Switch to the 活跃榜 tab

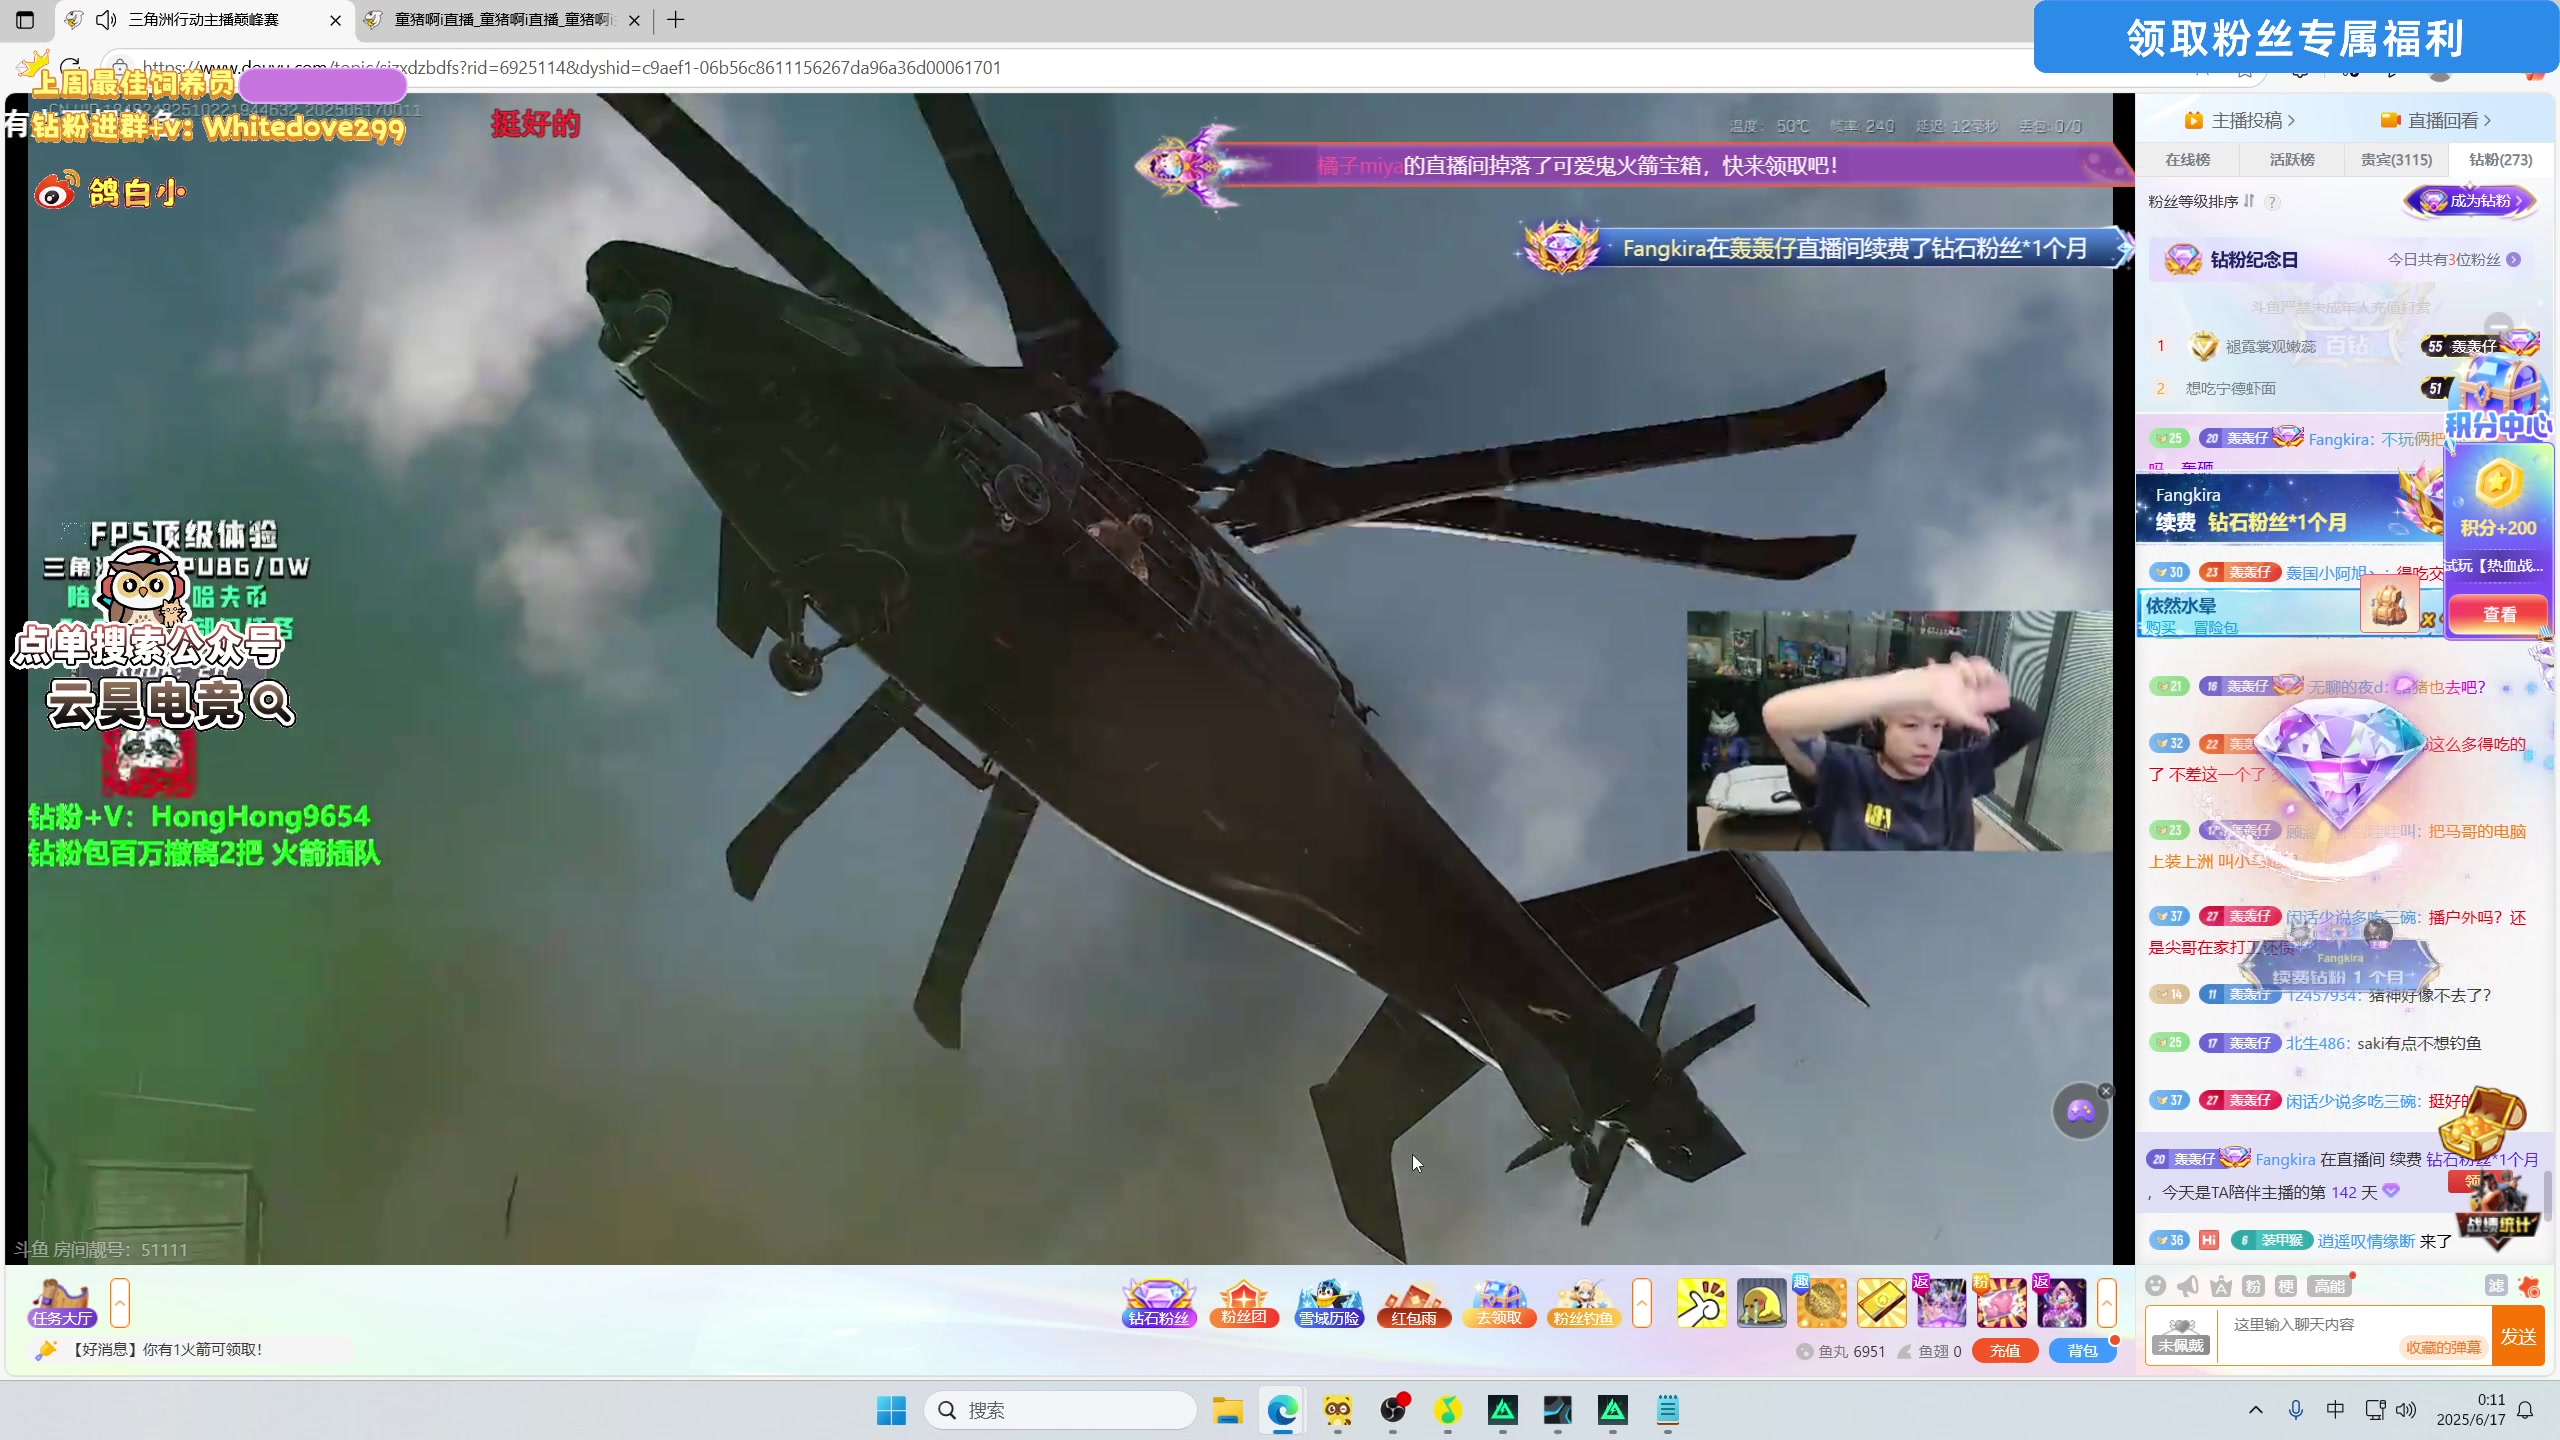tap(2292, 159)
